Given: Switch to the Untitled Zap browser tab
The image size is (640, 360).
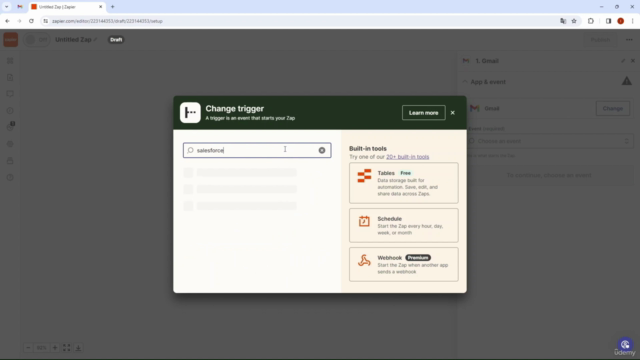Looking at the screenshot, I should (x=67, y=7).
